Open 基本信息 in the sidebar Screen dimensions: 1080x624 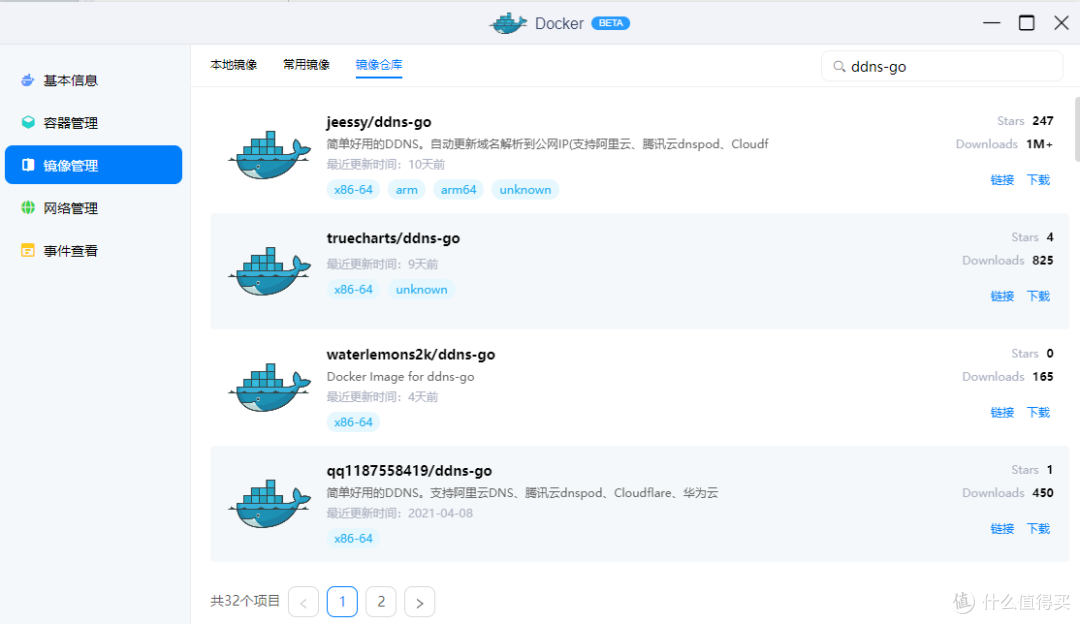click(x=94, y=80)
